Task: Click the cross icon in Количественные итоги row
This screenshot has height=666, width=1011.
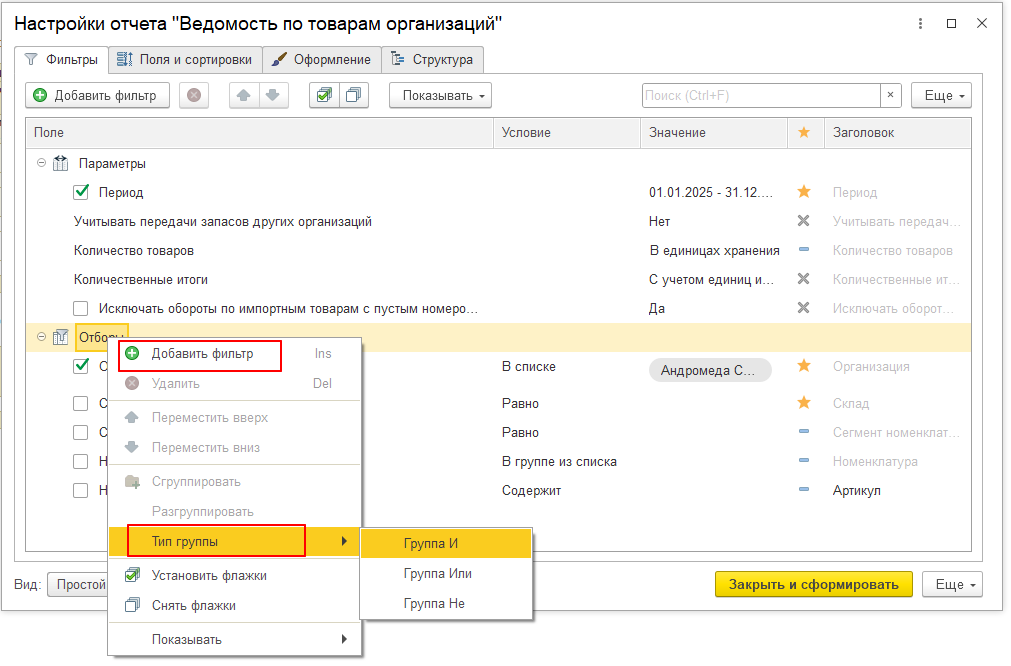Action: pos(803,279)
